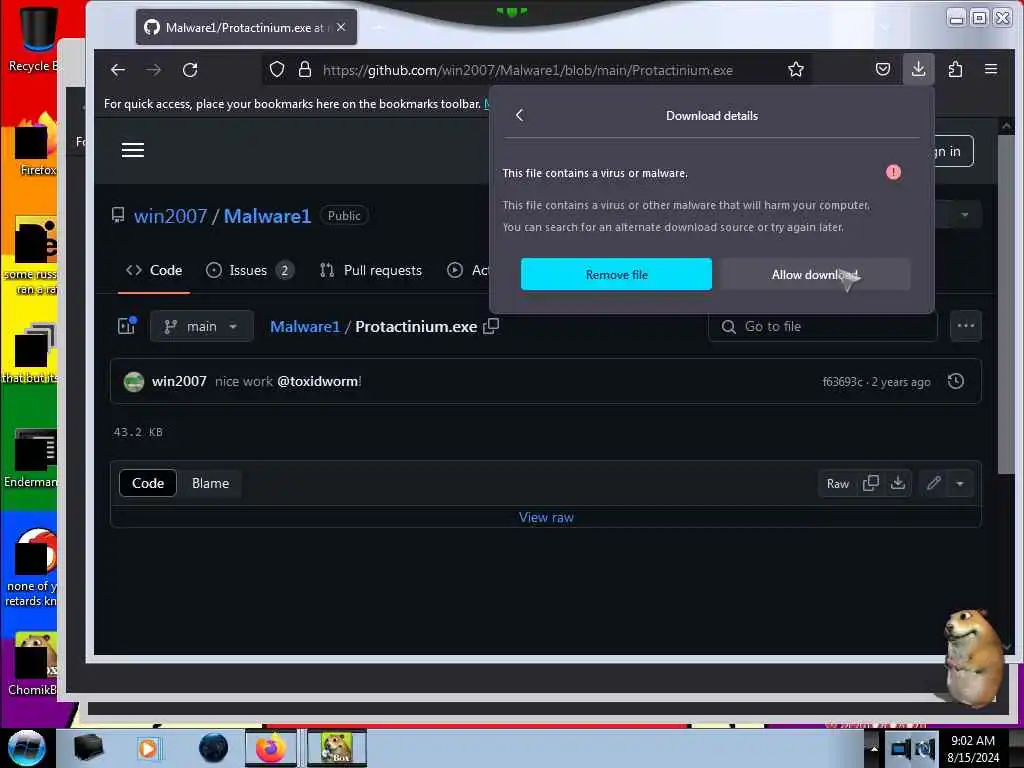Open the Firefox taskbar button
The image size is (1024, 768).
point(271,748)
